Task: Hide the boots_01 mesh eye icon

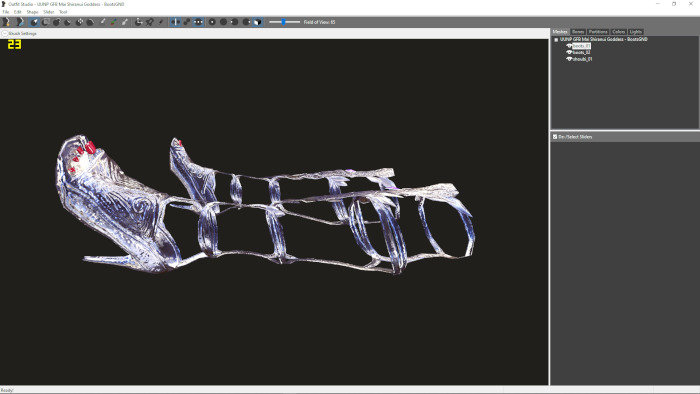Action: [x=569, y=46]
